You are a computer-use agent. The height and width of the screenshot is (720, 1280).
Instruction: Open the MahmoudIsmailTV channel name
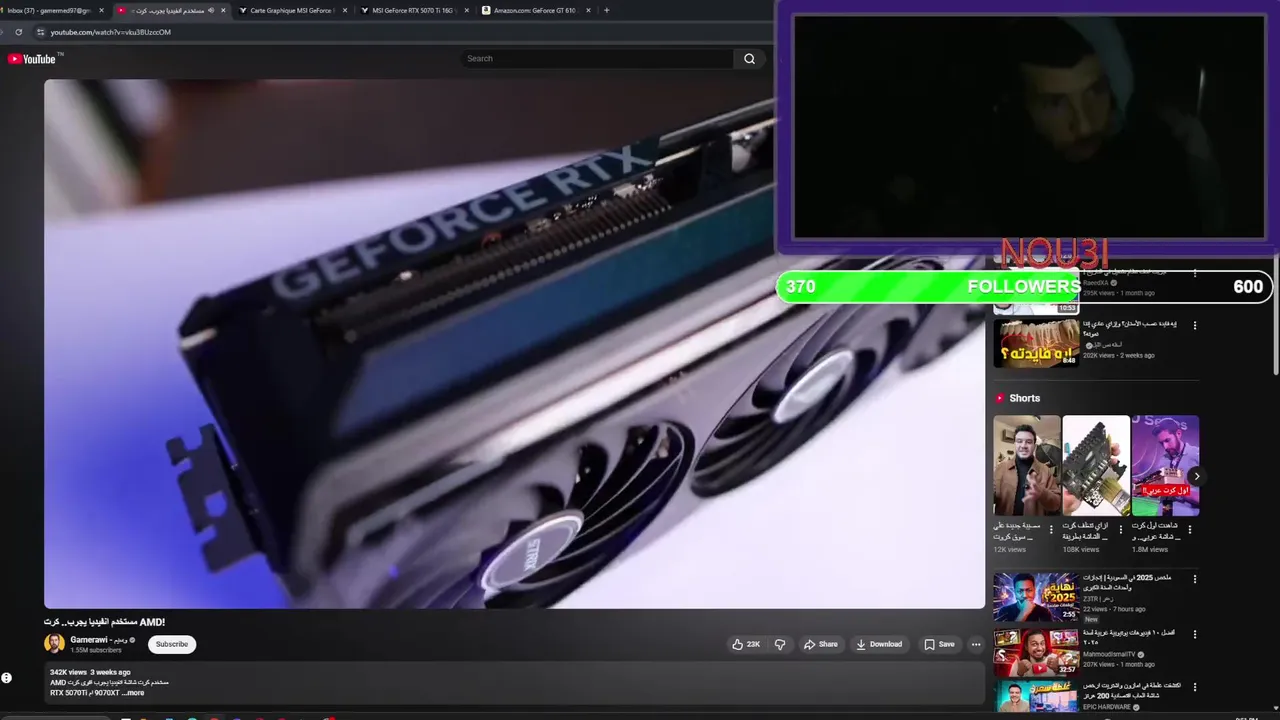(x=1110, y=655)
